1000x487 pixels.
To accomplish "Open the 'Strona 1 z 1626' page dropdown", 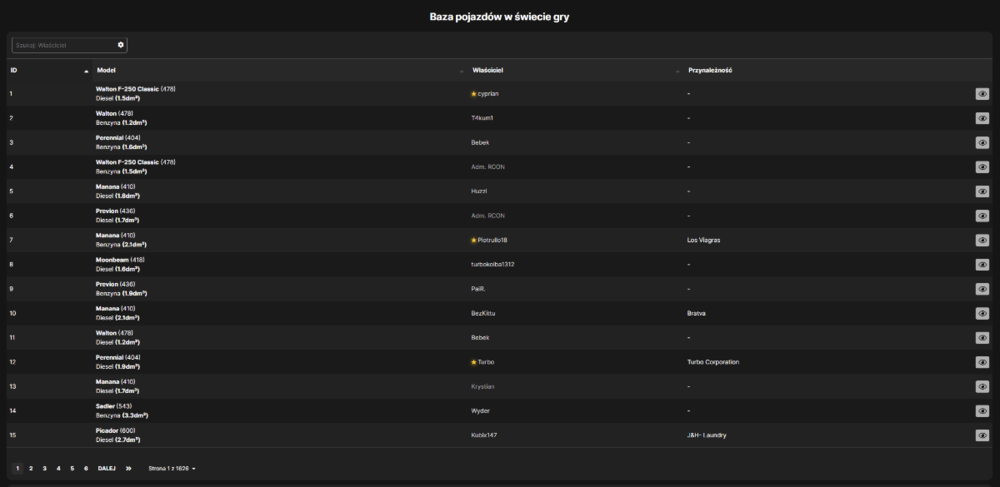I will tap(172, 469).
